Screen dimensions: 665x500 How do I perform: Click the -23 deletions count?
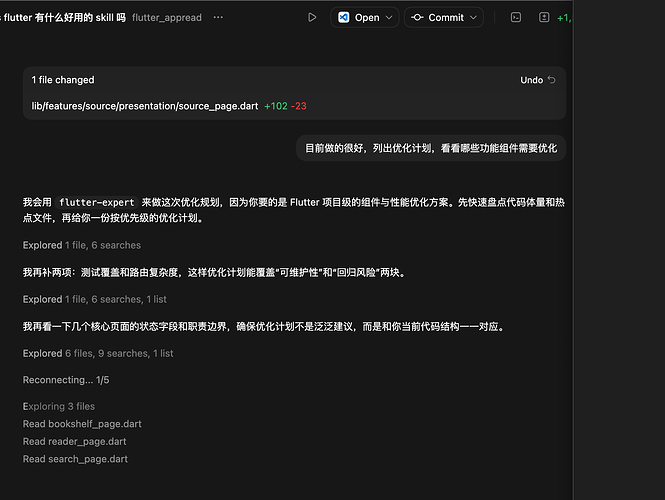(299, 106)
